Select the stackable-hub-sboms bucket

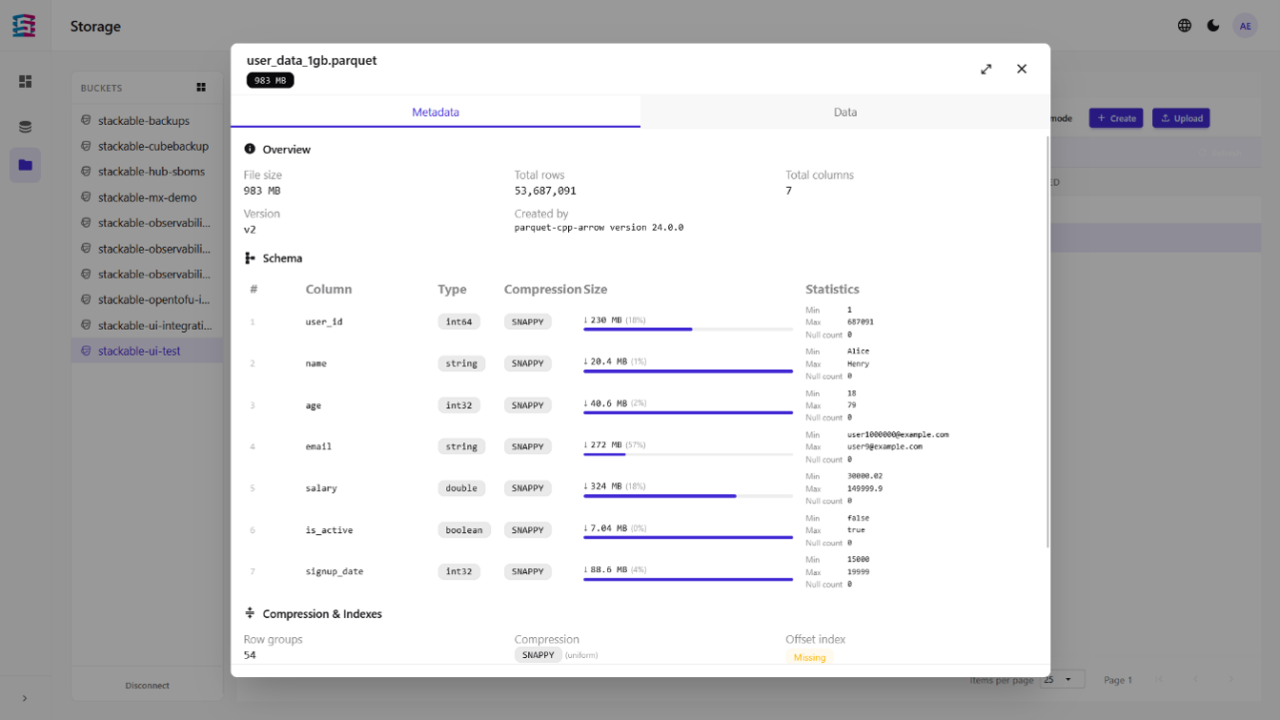[x=148, y=172]
